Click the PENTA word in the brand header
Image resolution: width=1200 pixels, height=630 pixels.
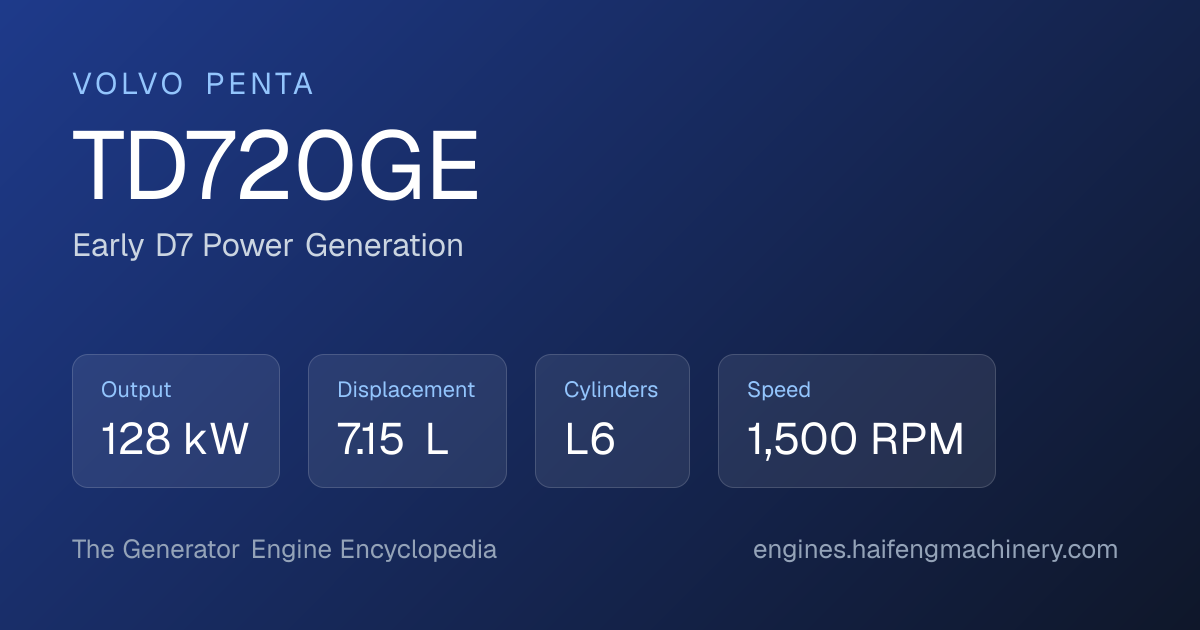[260, 85]
